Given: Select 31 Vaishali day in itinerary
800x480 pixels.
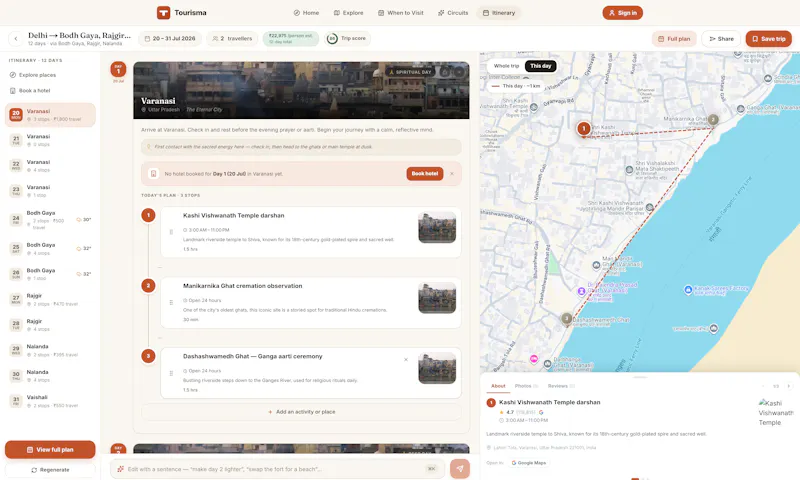Looking at the screenshot, I should pos(50,401).
